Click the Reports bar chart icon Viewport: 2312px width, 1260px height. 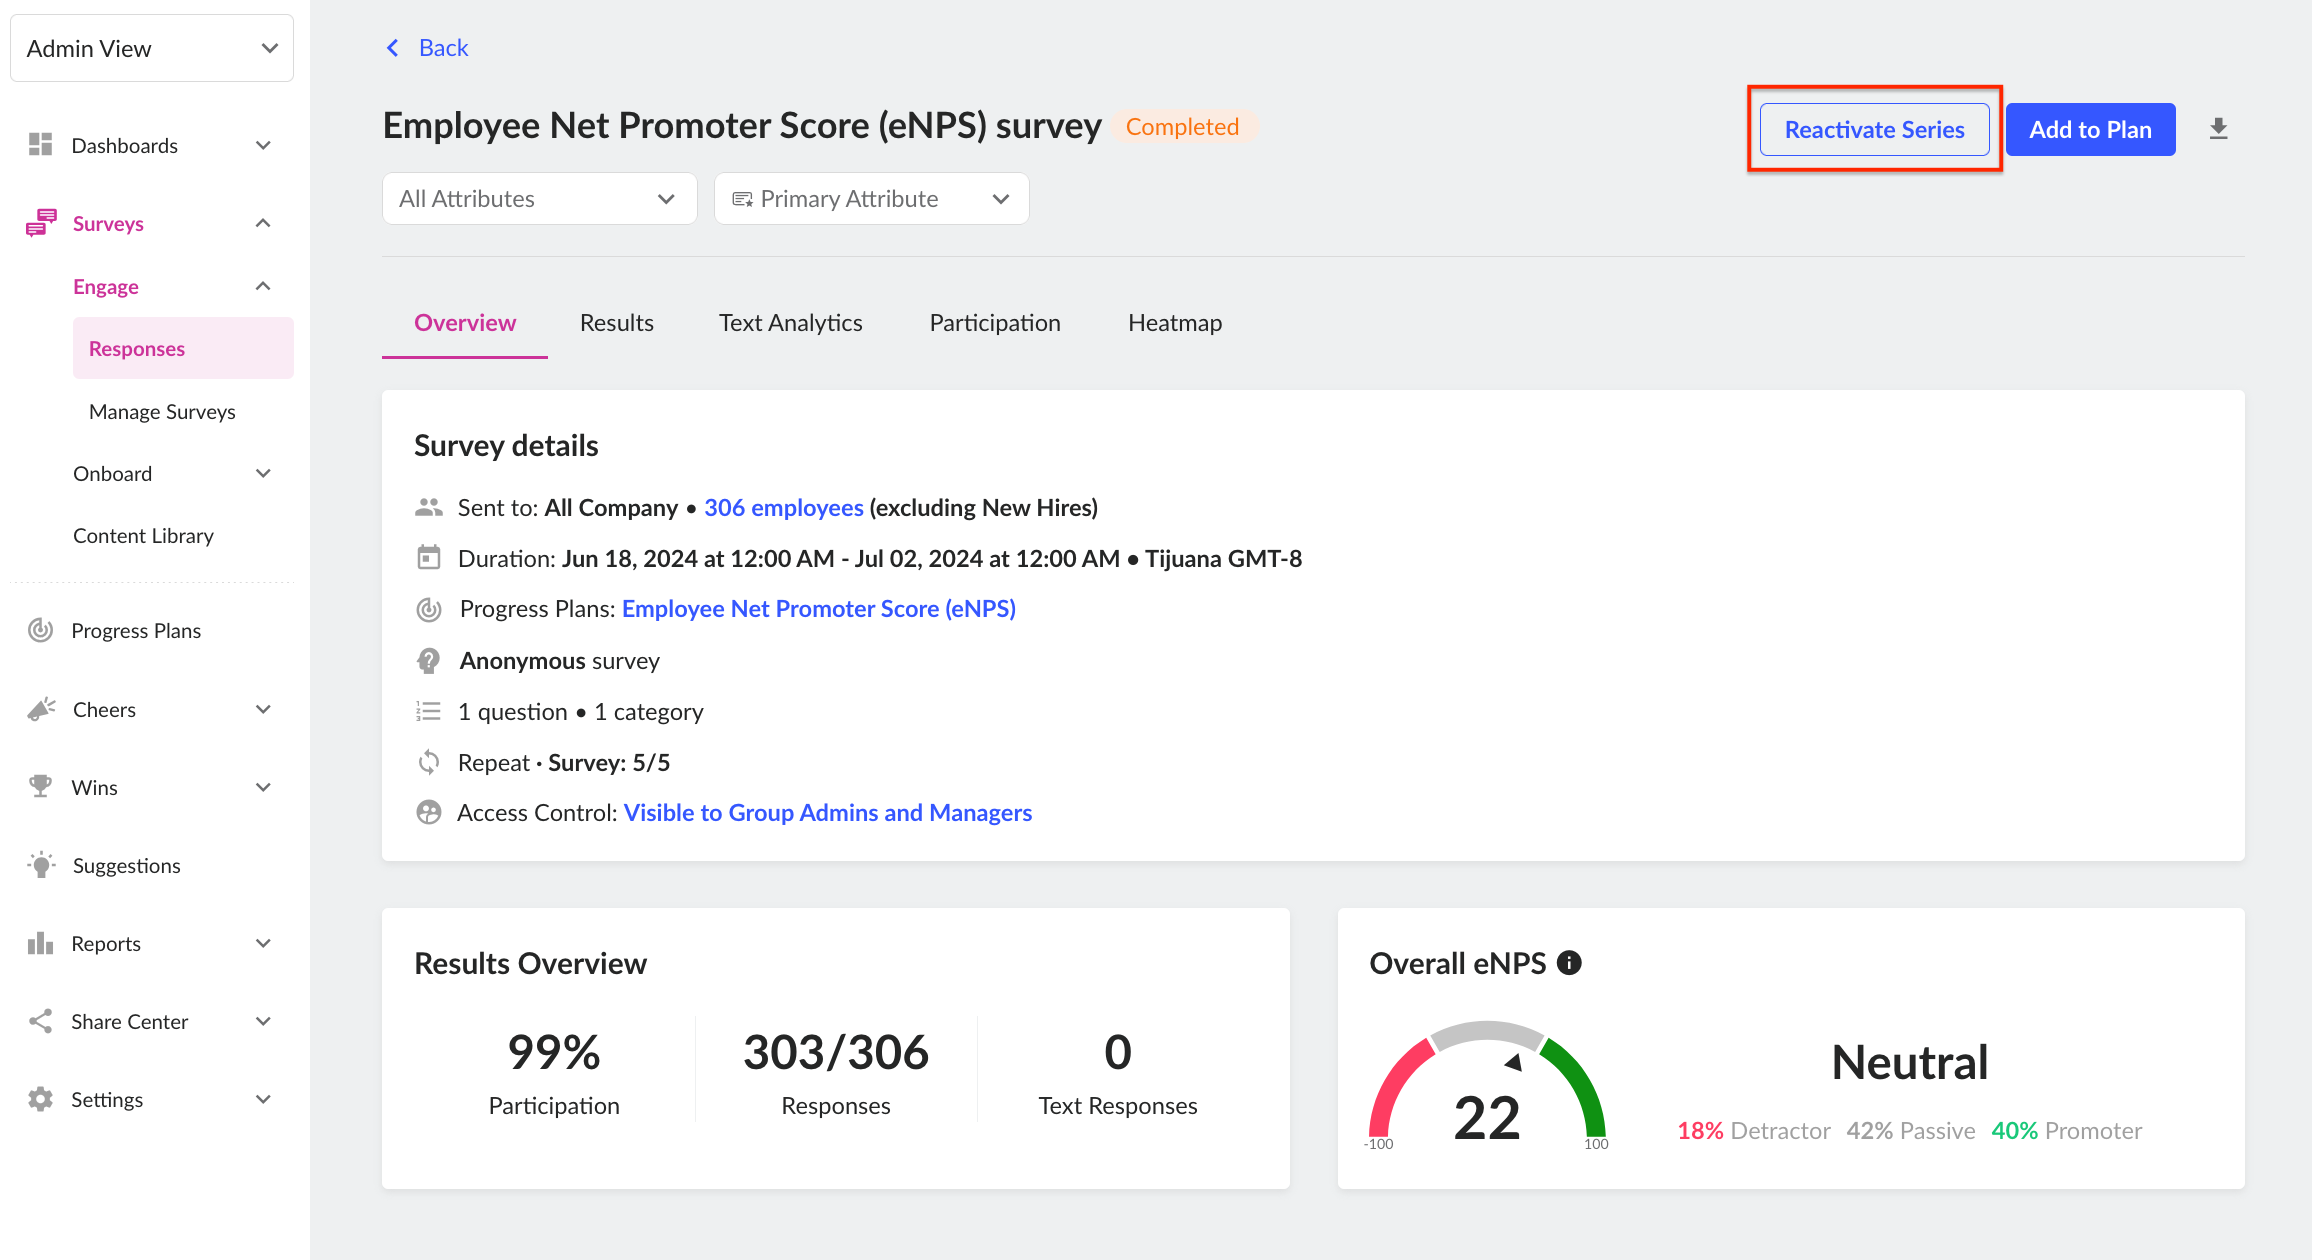coord(40,943)
